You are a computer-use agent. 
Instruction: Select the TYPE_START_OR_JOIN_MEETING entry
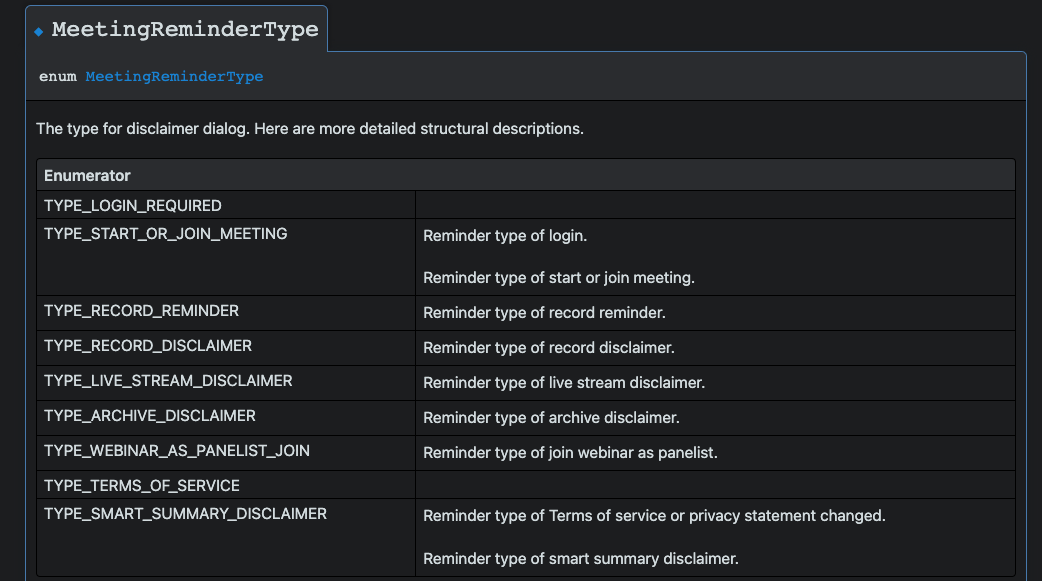(166, 234)
